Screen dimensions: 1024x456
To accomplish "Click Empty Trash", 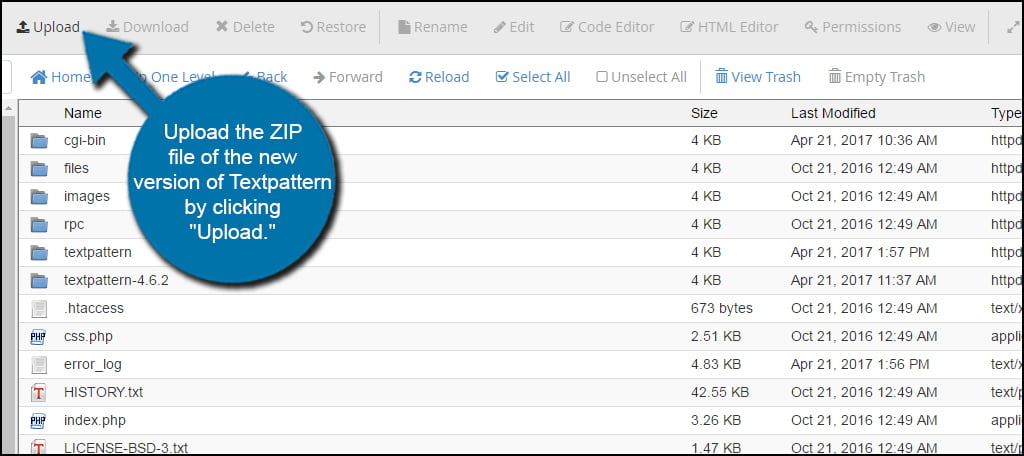I will [876, 77].
